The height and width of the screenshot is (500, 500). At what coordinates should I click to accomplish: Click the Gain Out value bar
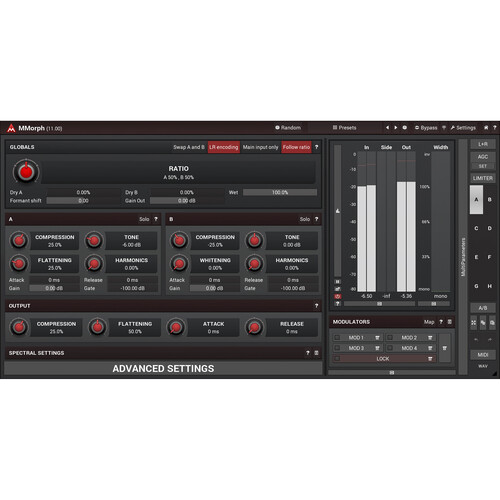click(x=187, y=201)
